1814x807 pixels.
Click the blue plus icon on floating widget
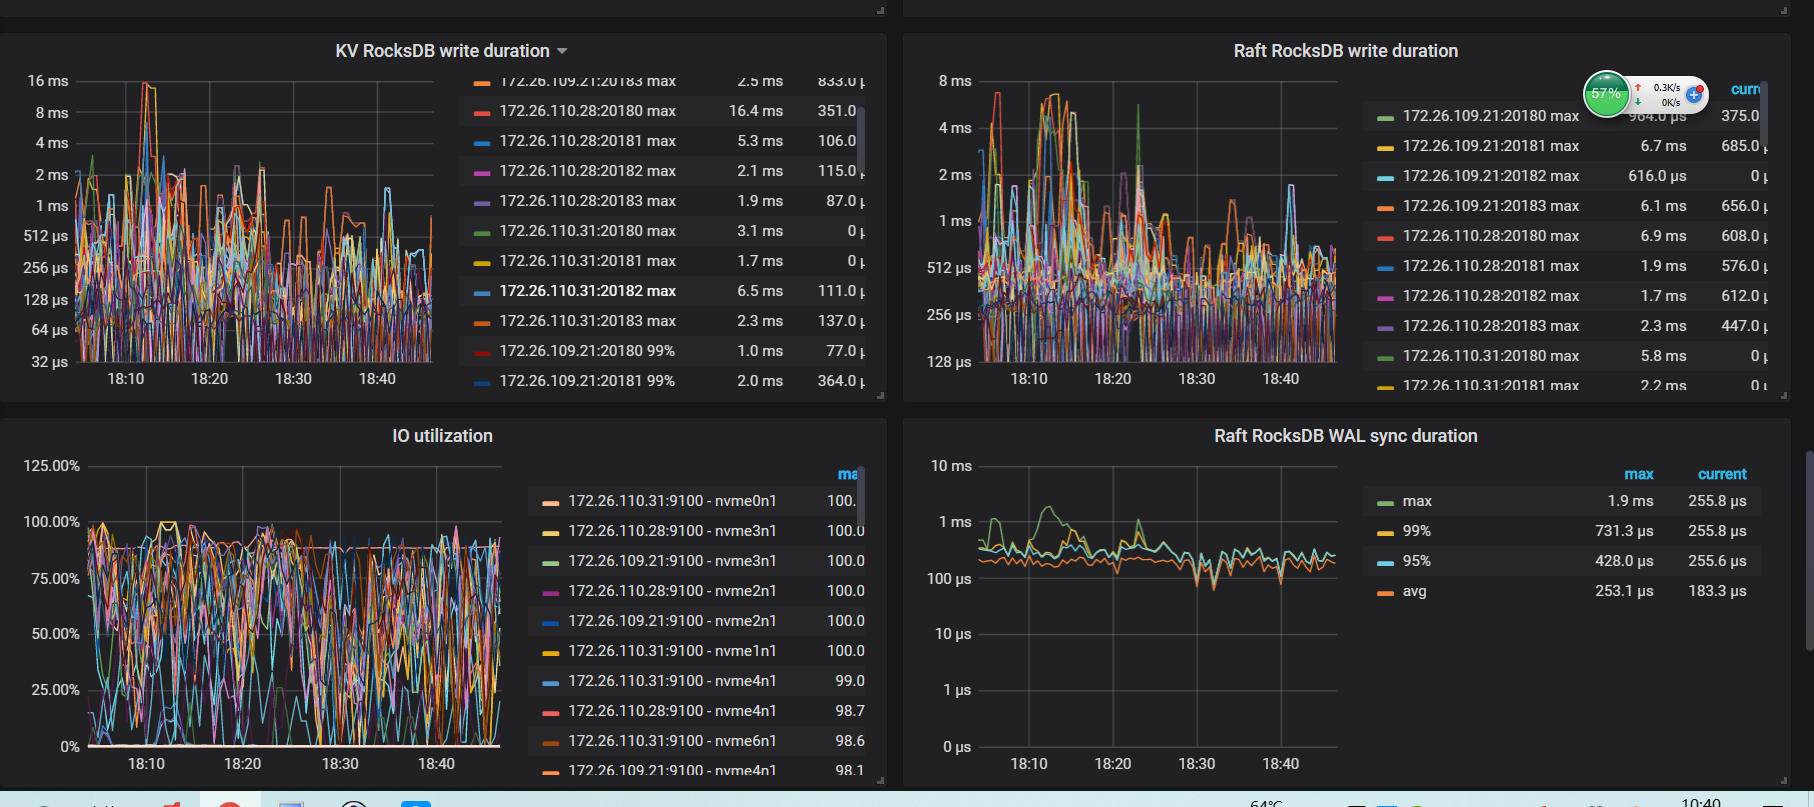point(1694,95)
